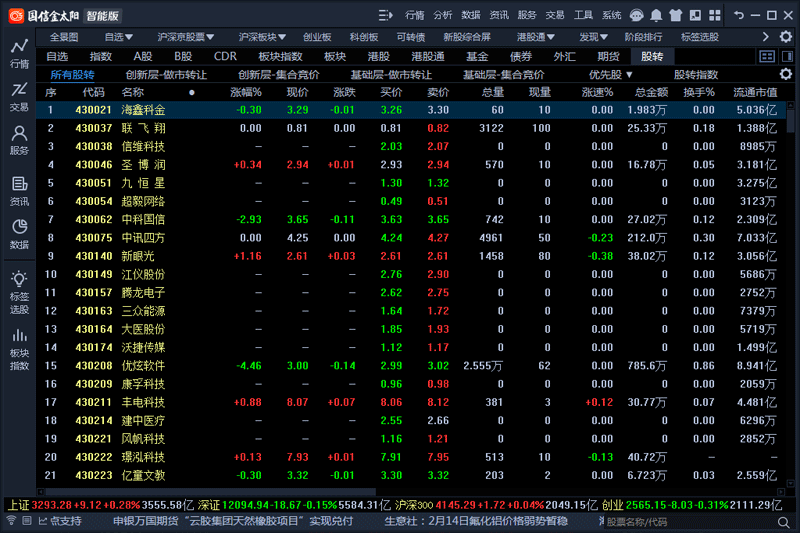Open the 优先股 dropdown filter
The image size is (800, 533).
tap(611, 75)
